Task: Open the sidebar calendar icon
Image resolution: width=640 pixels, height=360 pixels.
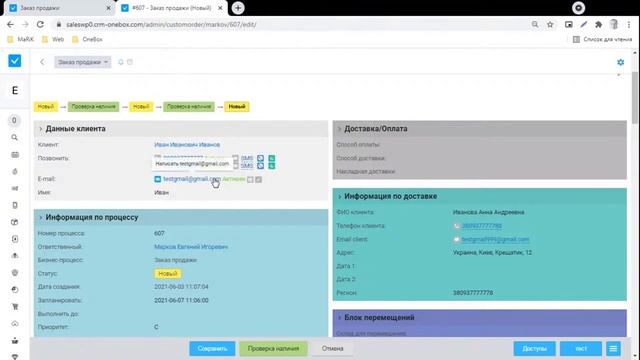Action: [x=15, y=155]
